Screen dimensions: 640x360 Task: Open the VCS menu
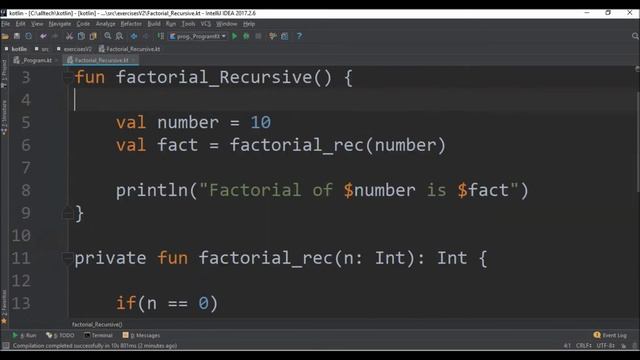pos(206,24)
